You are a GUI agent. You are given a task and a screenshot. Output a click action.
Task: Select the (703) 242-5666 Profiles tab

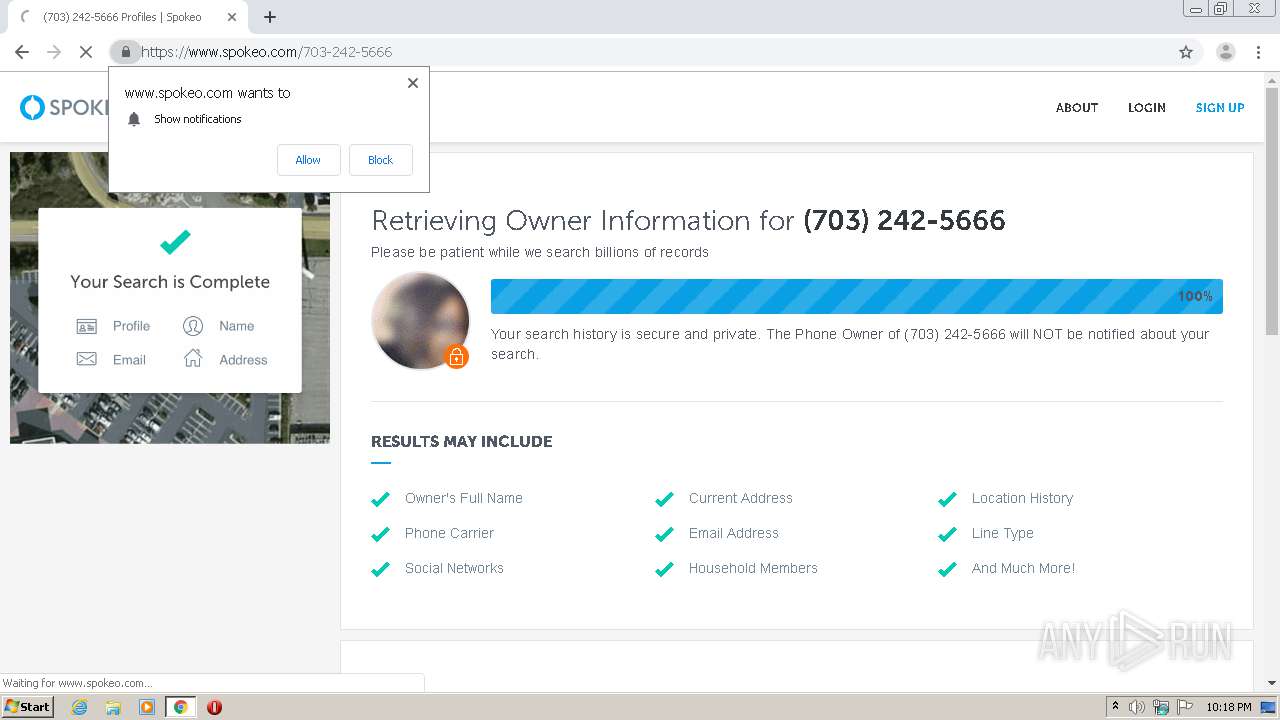122,17
